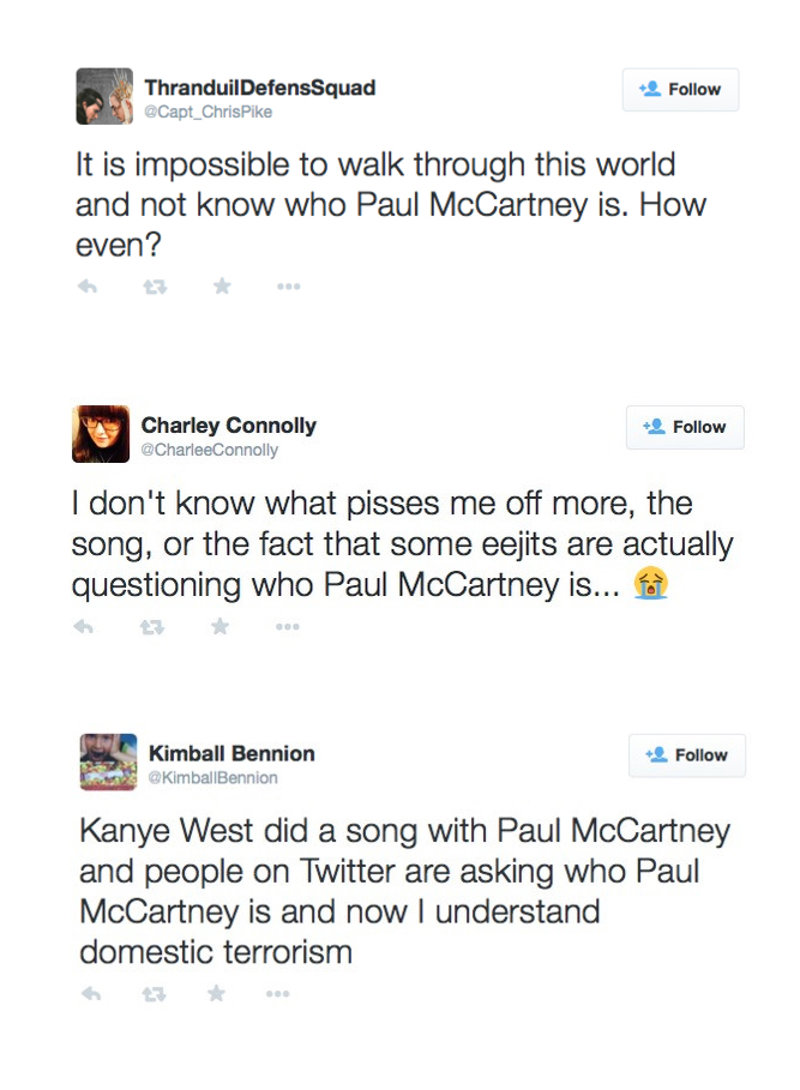Viewport: 800px width, 1090px height.
Task: Follow Charley Connolly
Action: (685, 427)
